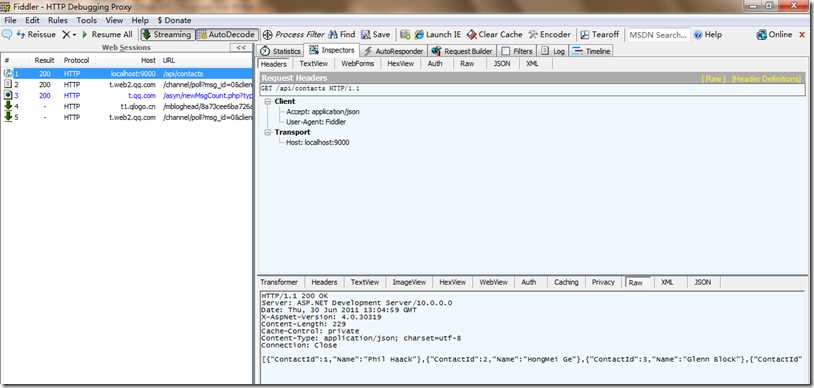The height and width of the screenshot is (388, 814).
Task: Select request JSON inspector tab
Action: pyautogui.click(x=501, y=63)
